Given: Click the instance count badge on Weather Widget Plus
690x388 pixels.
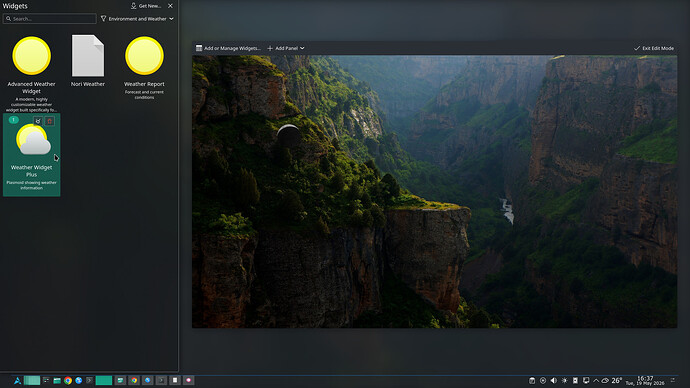Looking at the screenshot, I should tap(14, 120).
